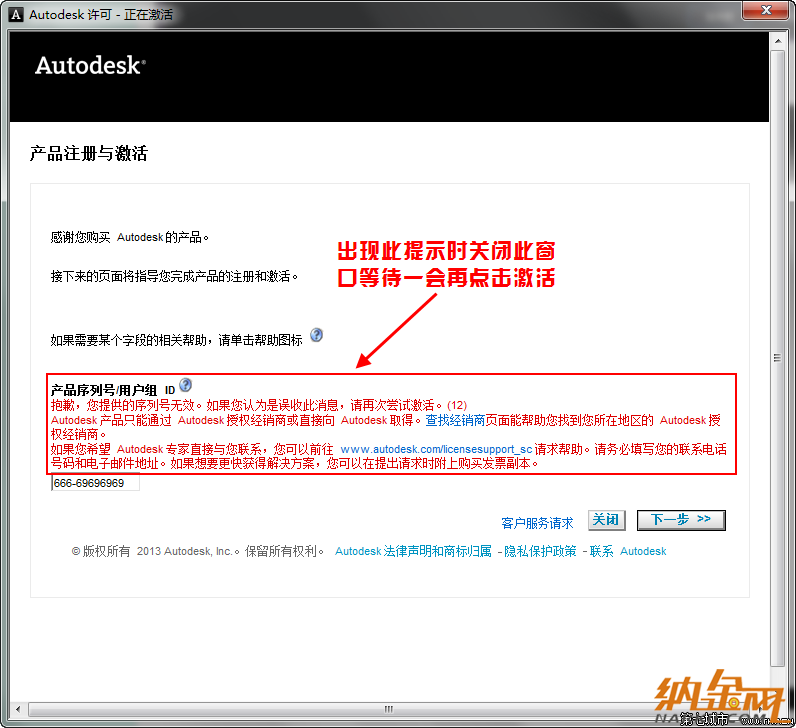Open the 隐私保护政策 link

(540, 551)
